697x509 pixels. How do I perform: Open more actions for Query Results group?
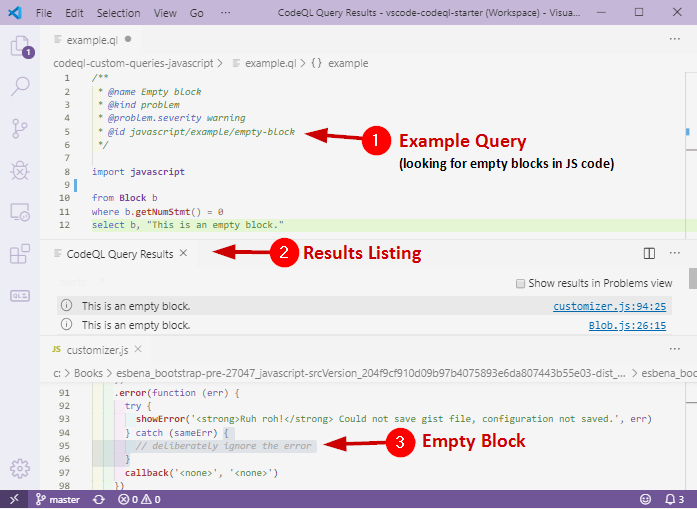[x=675, y=253]
